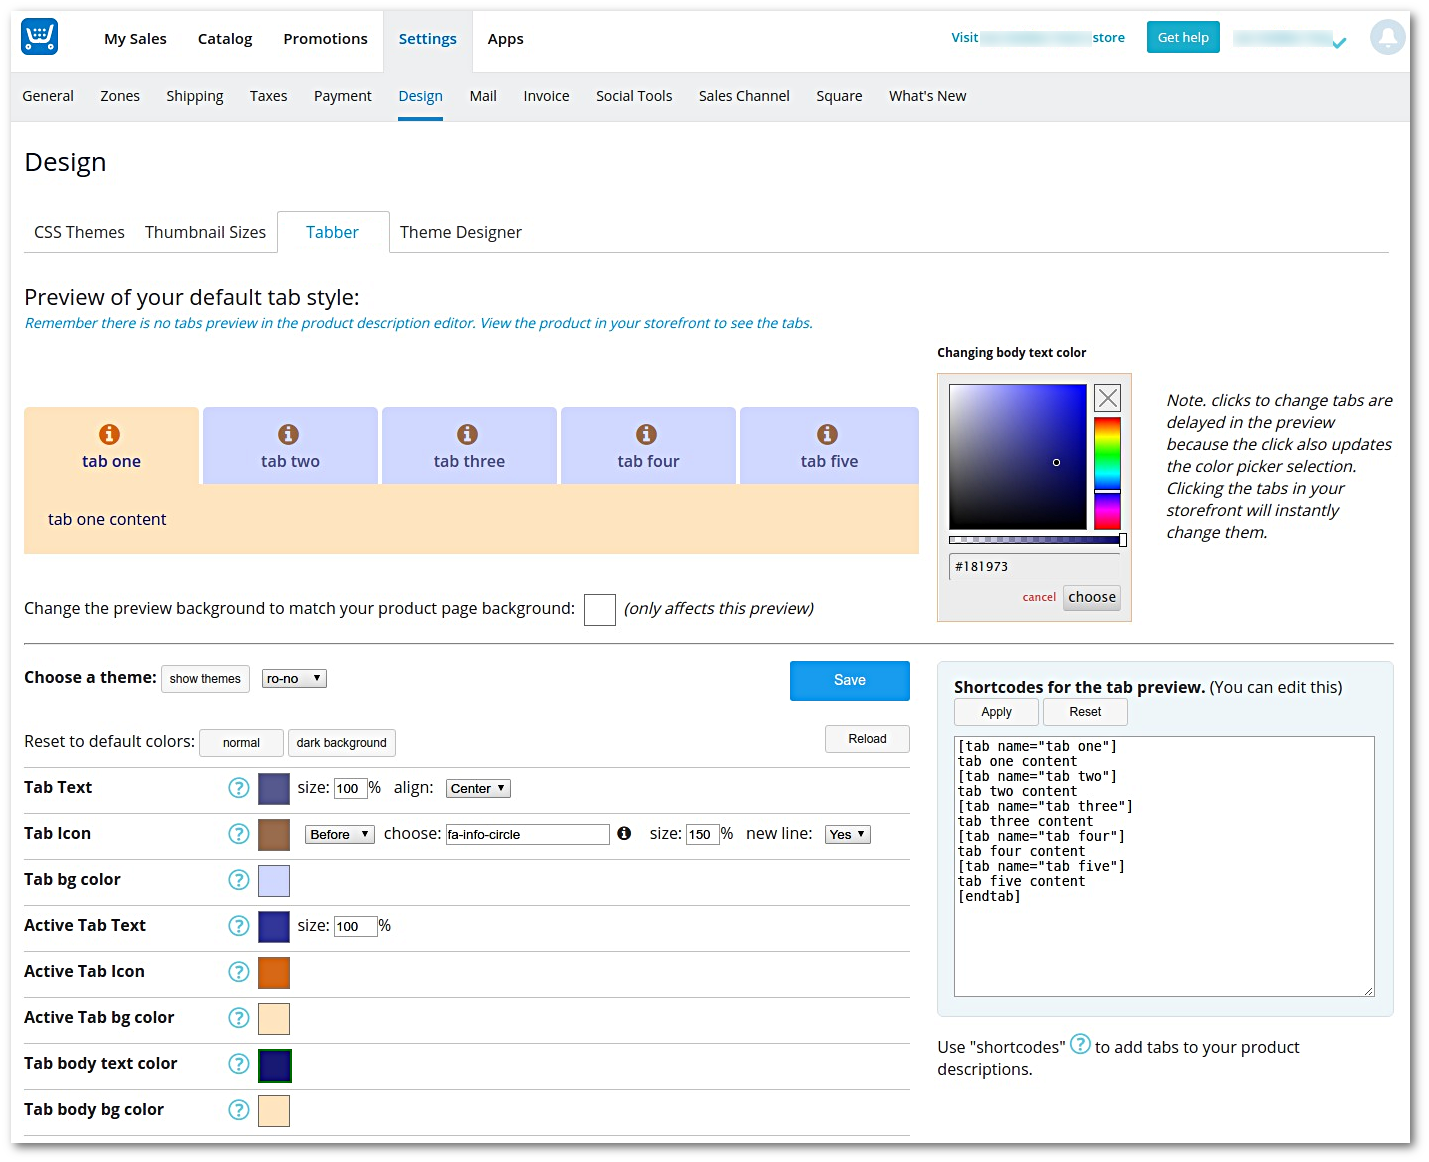1429x1162 pixels.
Task: Open the notifications bell icon
Action: tap(1387, 38)
